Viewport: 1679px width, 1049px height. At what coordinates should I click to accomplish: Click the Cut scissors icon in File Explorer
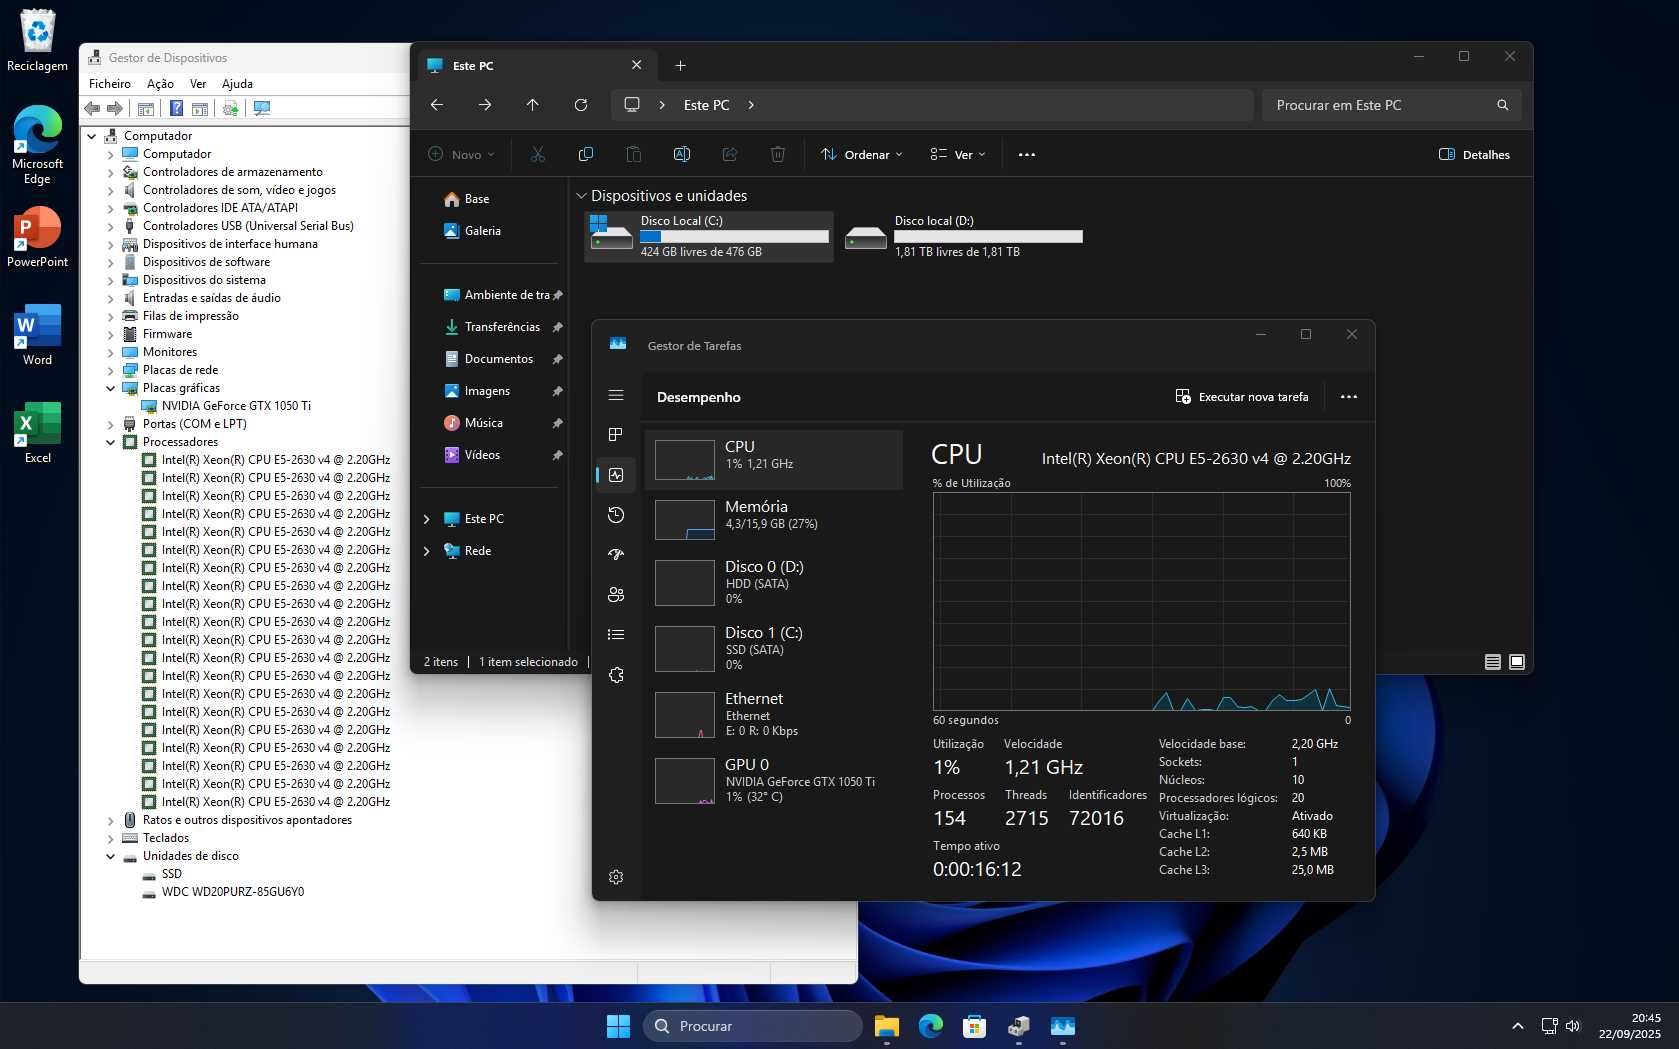click(x=538, y=154)
